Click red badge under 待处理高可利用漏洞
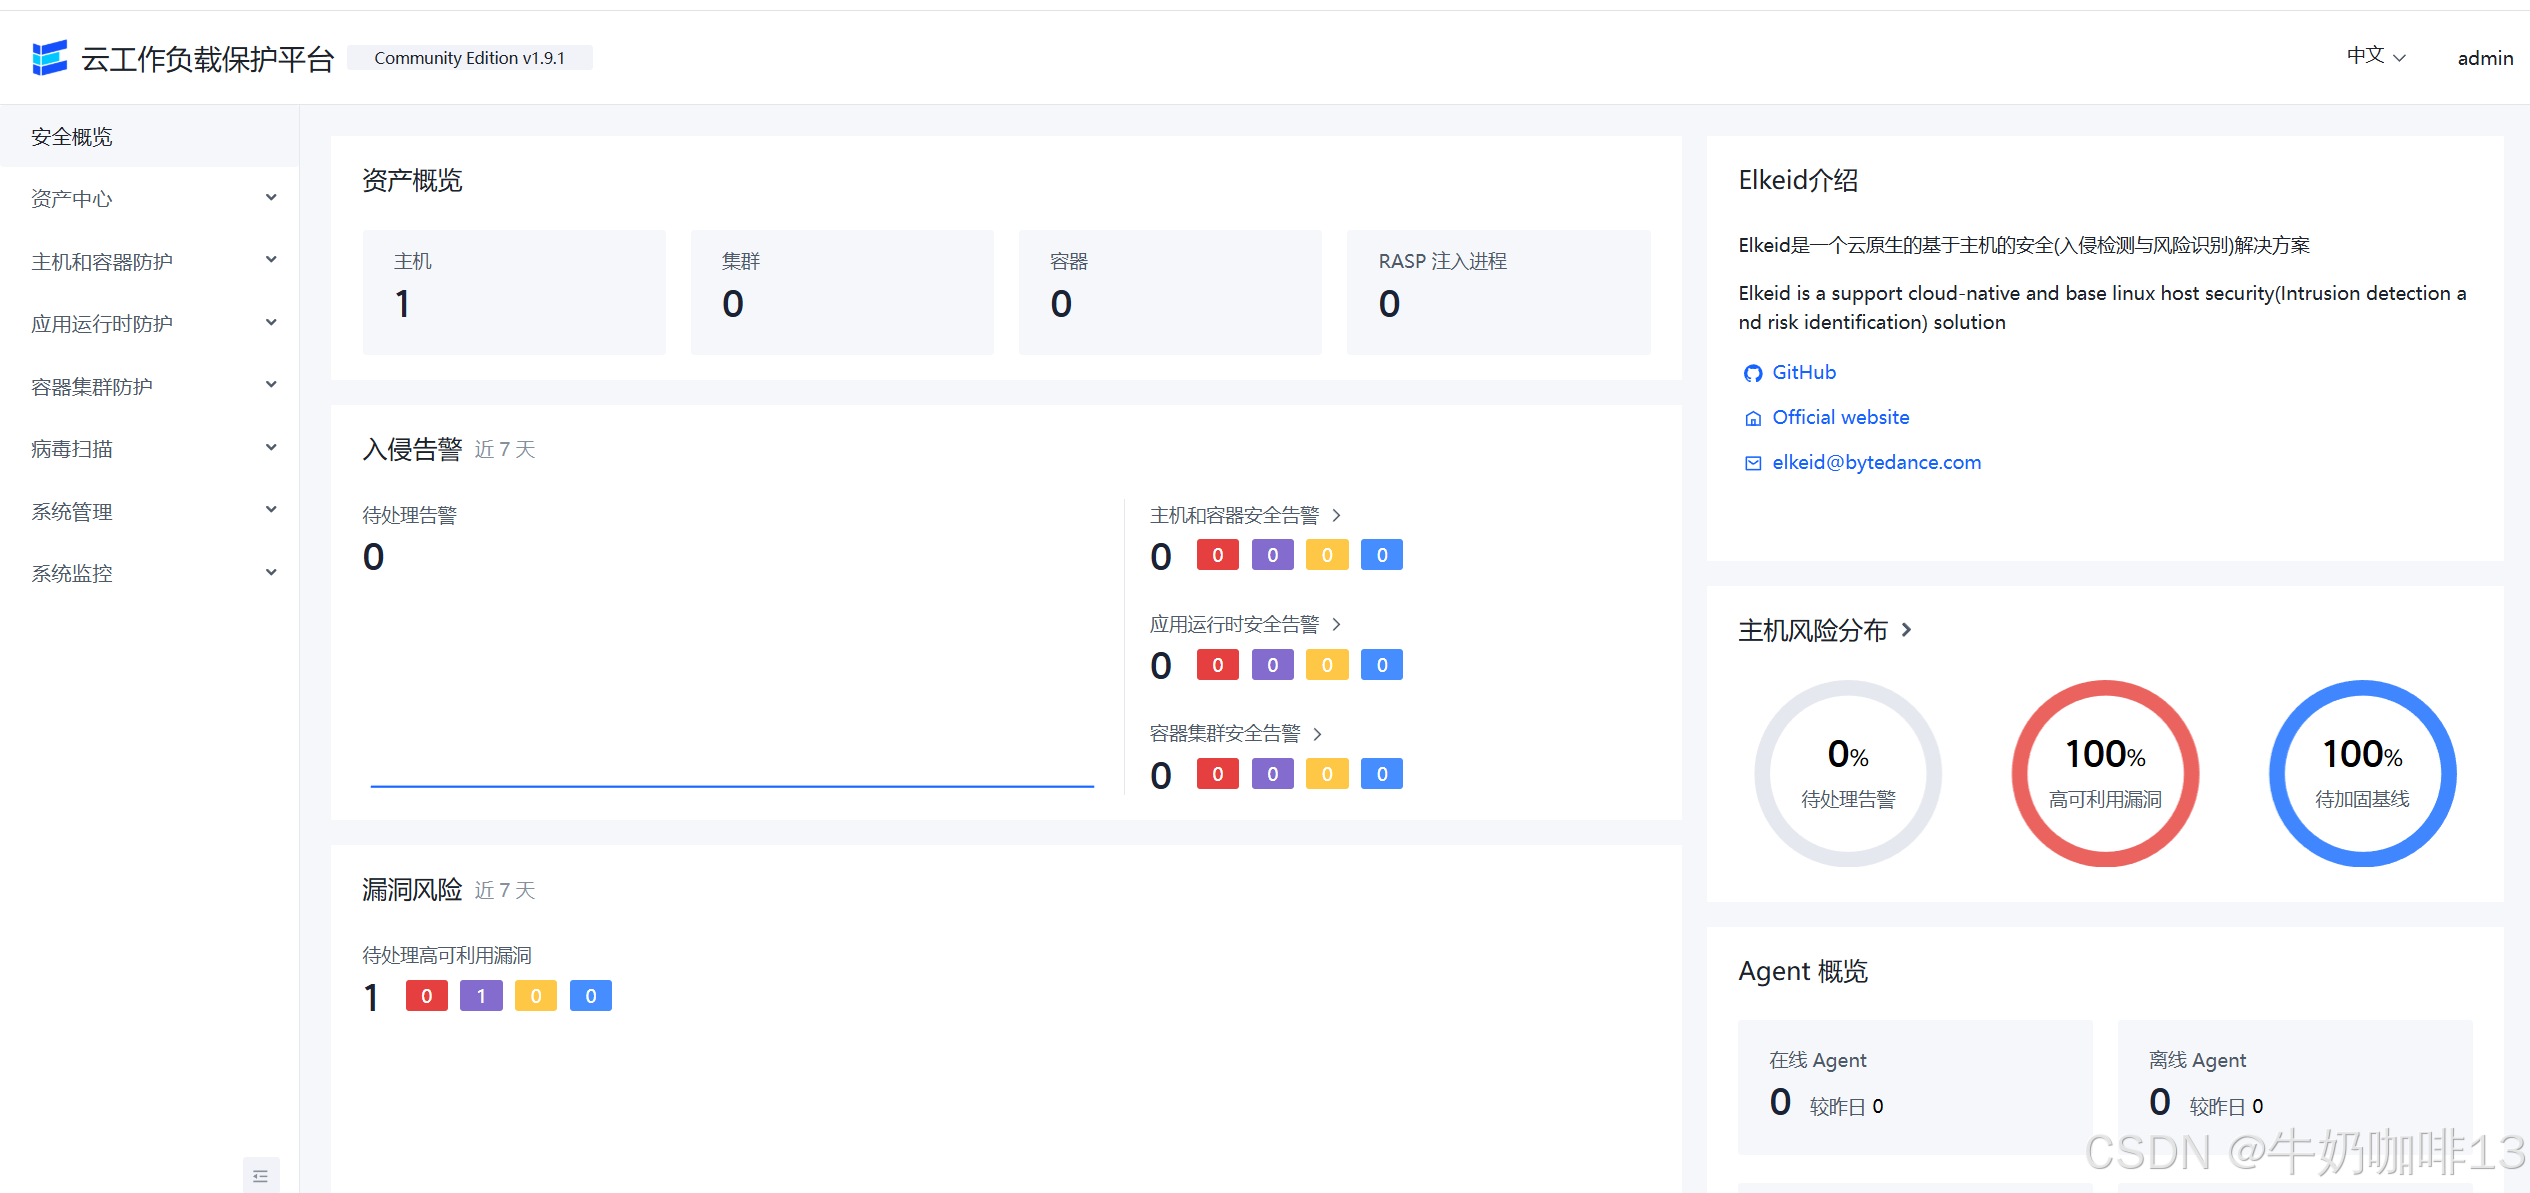Screen dimensions: 2530x1193 click(x=427, y=996)
